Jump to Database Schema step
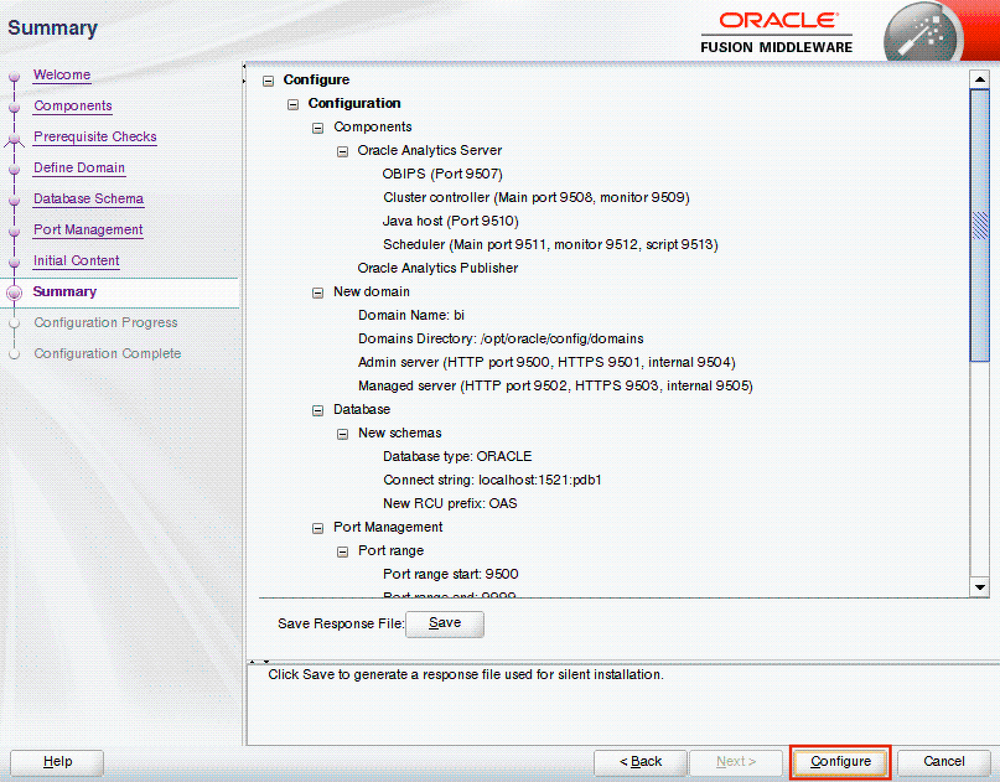The height and width of the screenshot is (782, 1000). (89, 198)
